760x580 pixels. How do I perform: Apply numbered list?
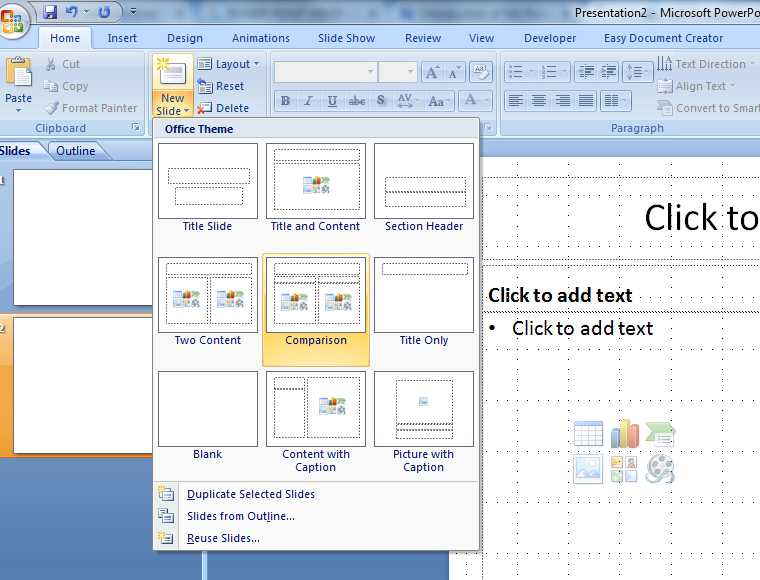[x=553, y=73]
